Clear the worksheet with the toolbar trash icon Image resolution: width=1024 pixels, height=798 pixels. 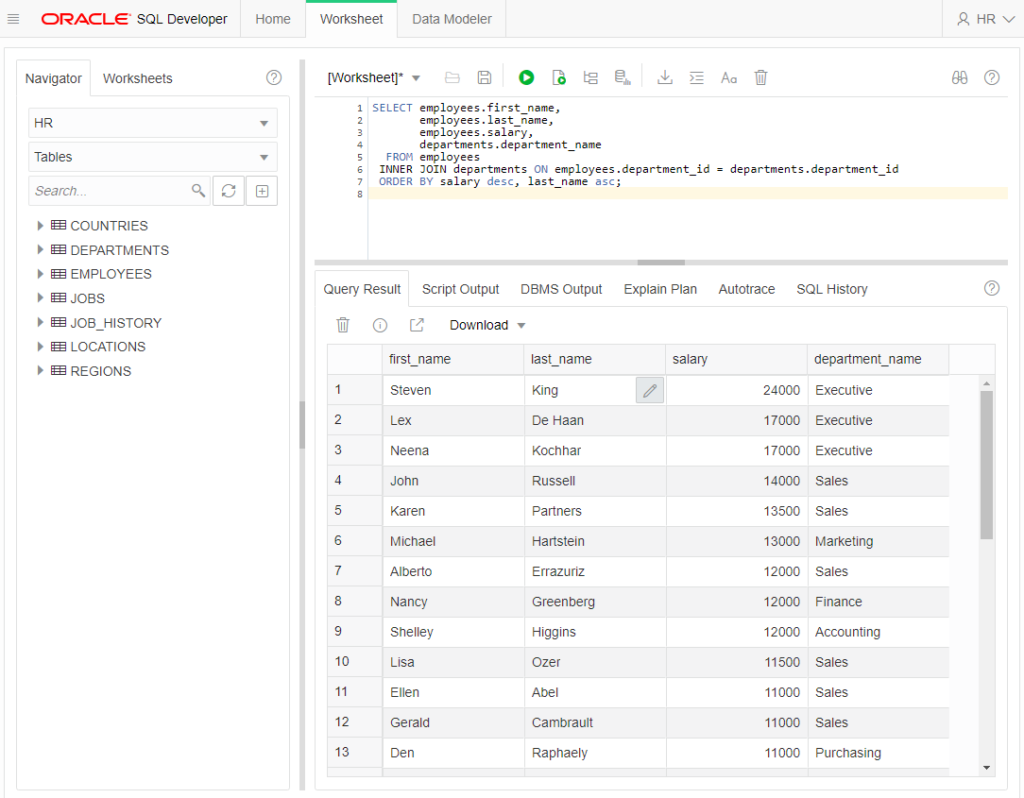761,78
